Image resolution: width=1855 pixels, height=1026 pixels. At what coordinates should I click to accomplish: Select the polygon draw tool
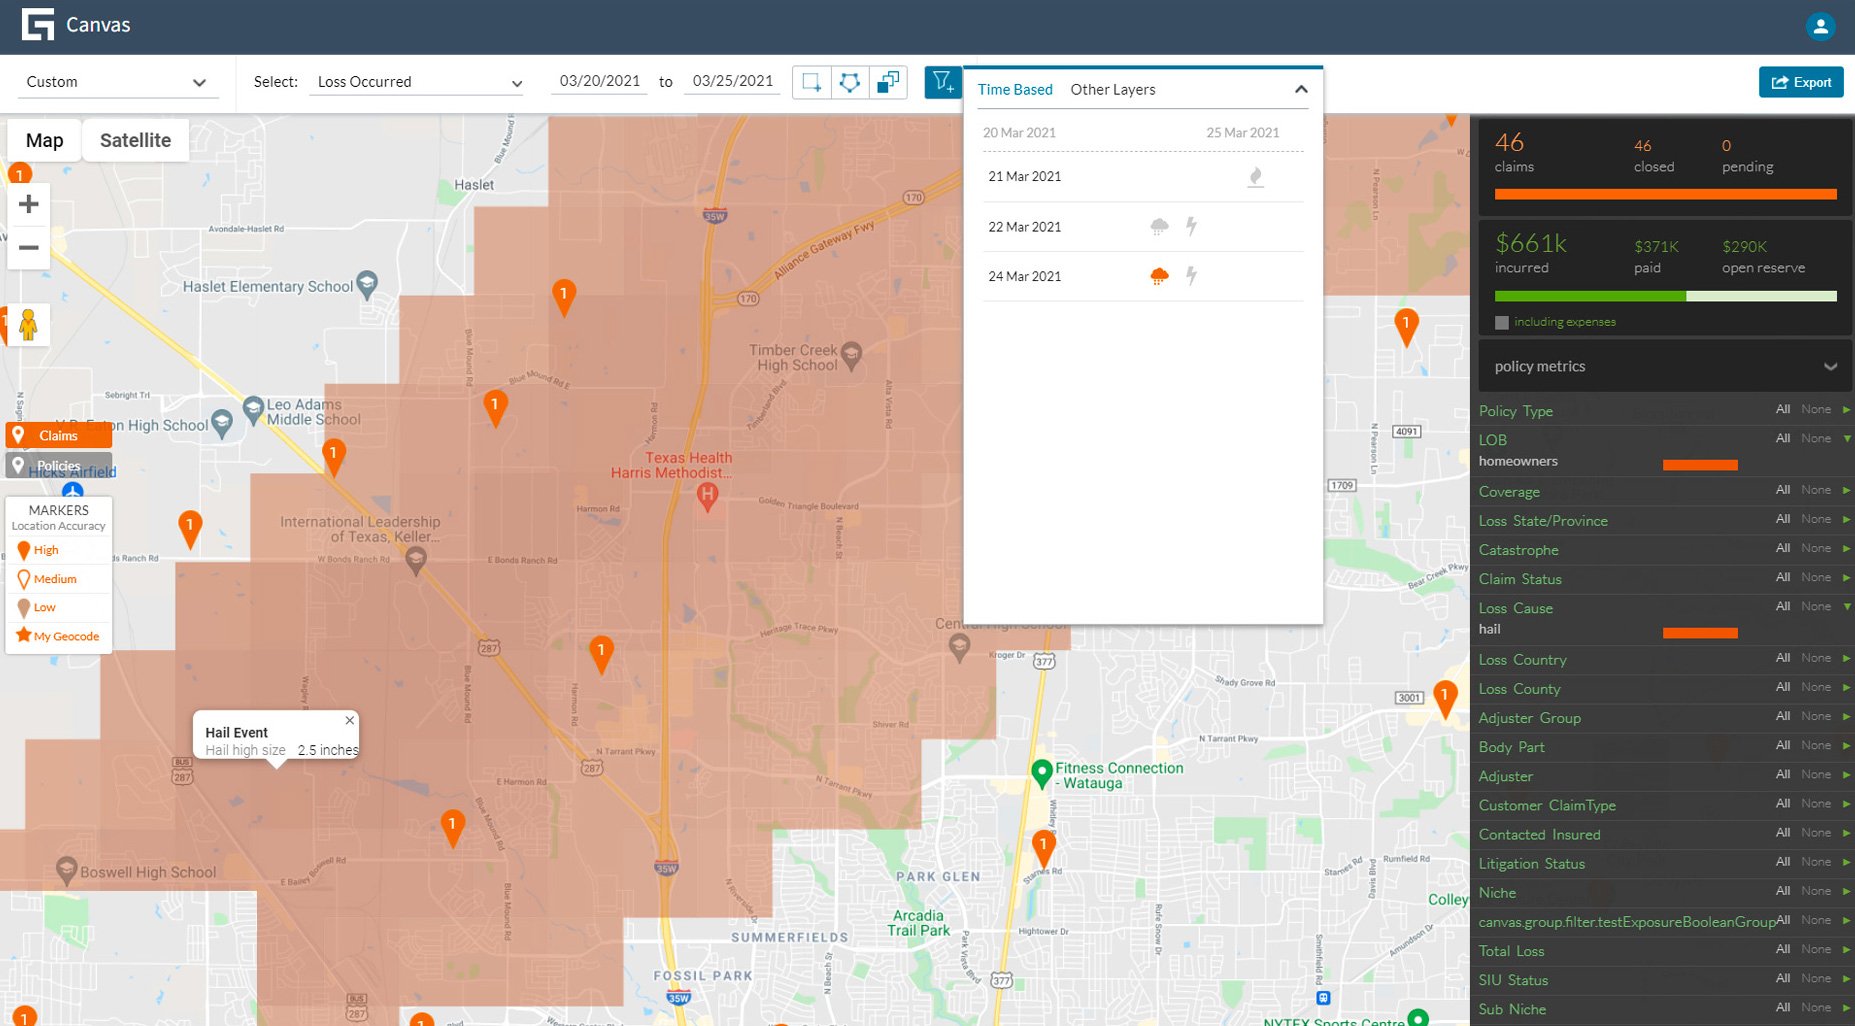pos(849,82)
